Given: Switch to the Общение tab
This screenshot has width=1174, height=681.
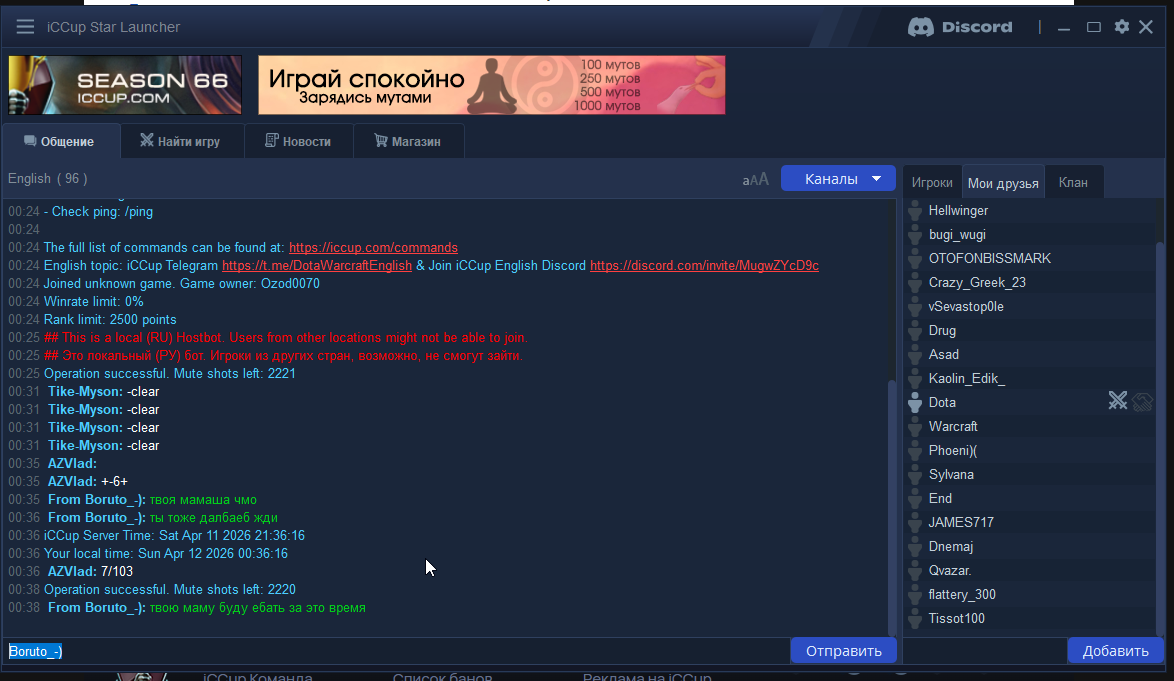Looking at the screenshot, I should pos(60,141).
